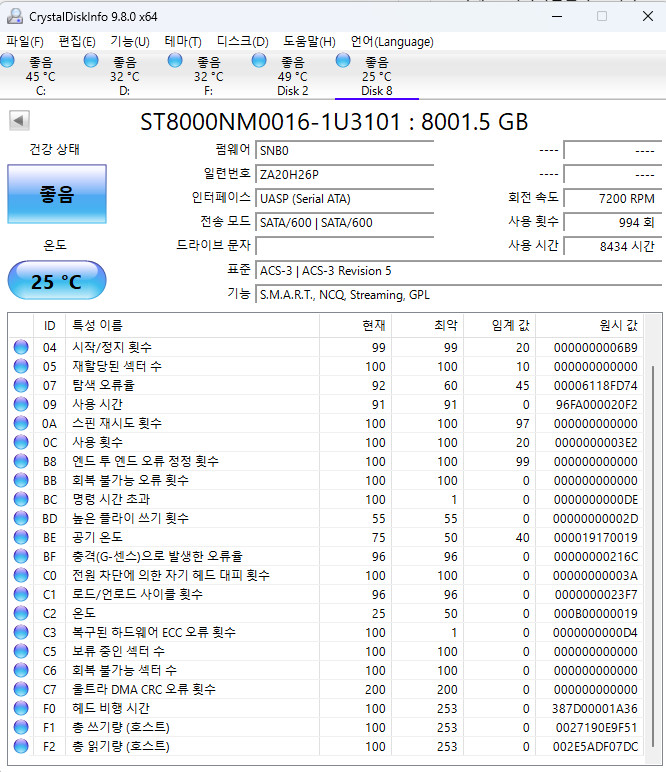Click the 현재 column header
The width and height of the screenshot is (666, 772).
click(355, 325)
